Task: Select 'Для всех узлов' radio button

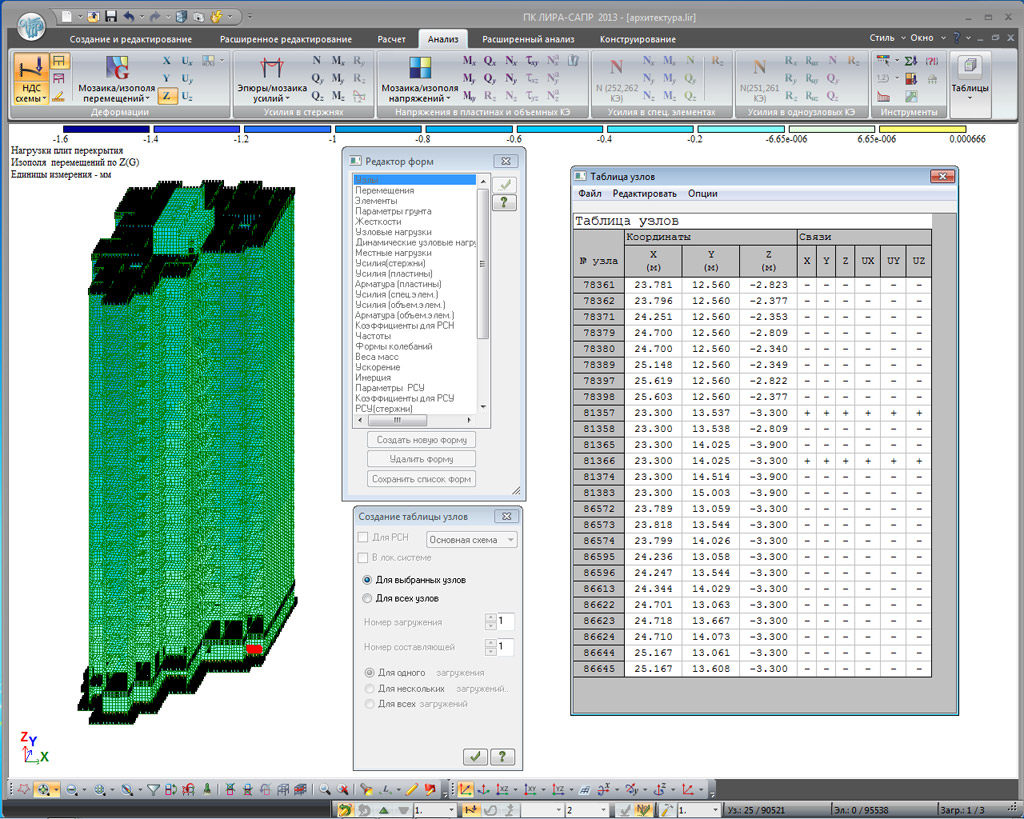Action: point(367,598)
